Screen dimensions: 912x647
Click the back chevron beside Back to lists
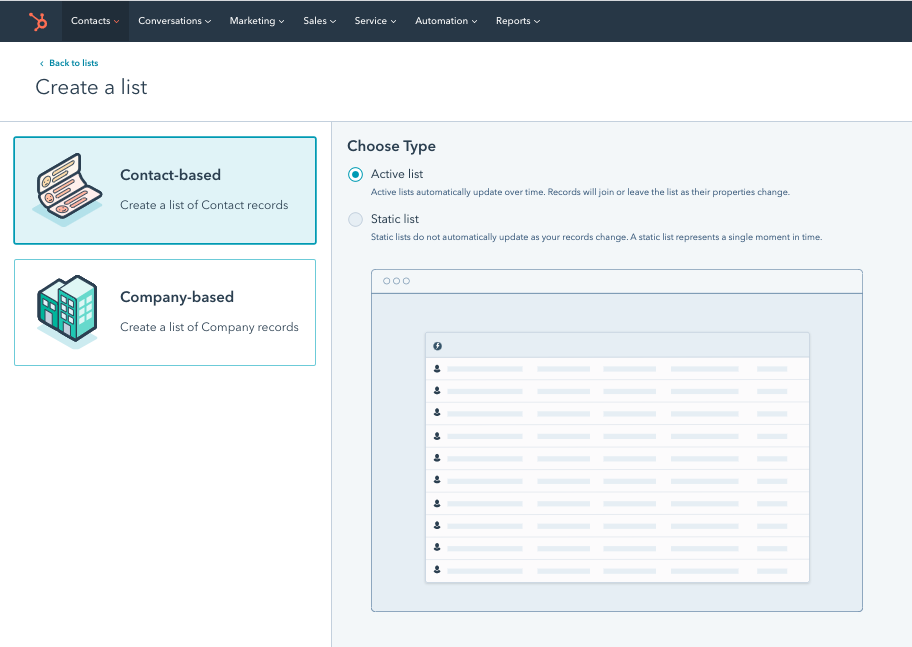point(40,62)
